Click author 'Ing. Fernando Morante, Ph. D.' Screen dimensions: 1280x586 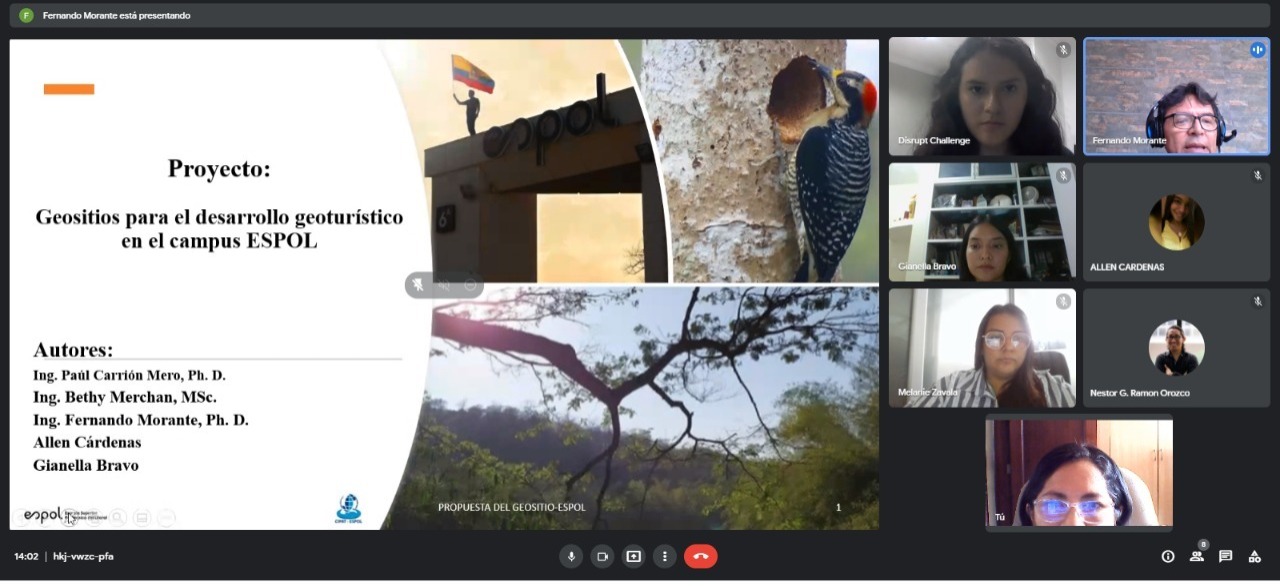pos(140,420)
